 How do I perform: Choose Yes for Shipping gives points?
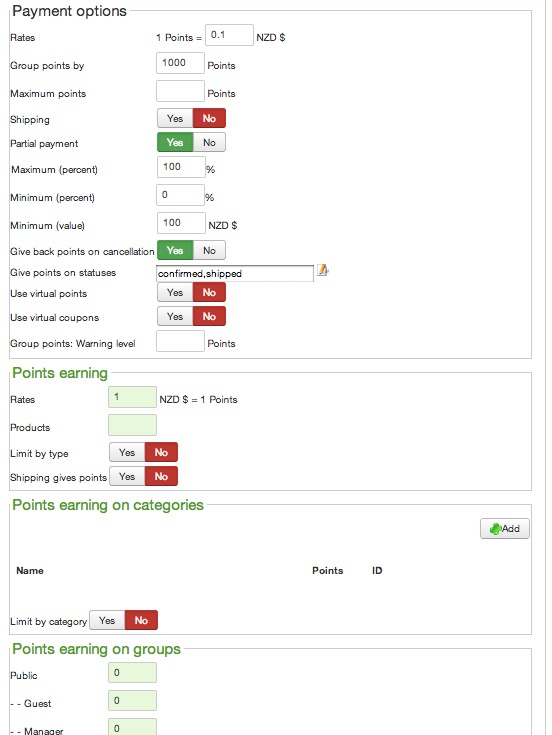[127, 476]
